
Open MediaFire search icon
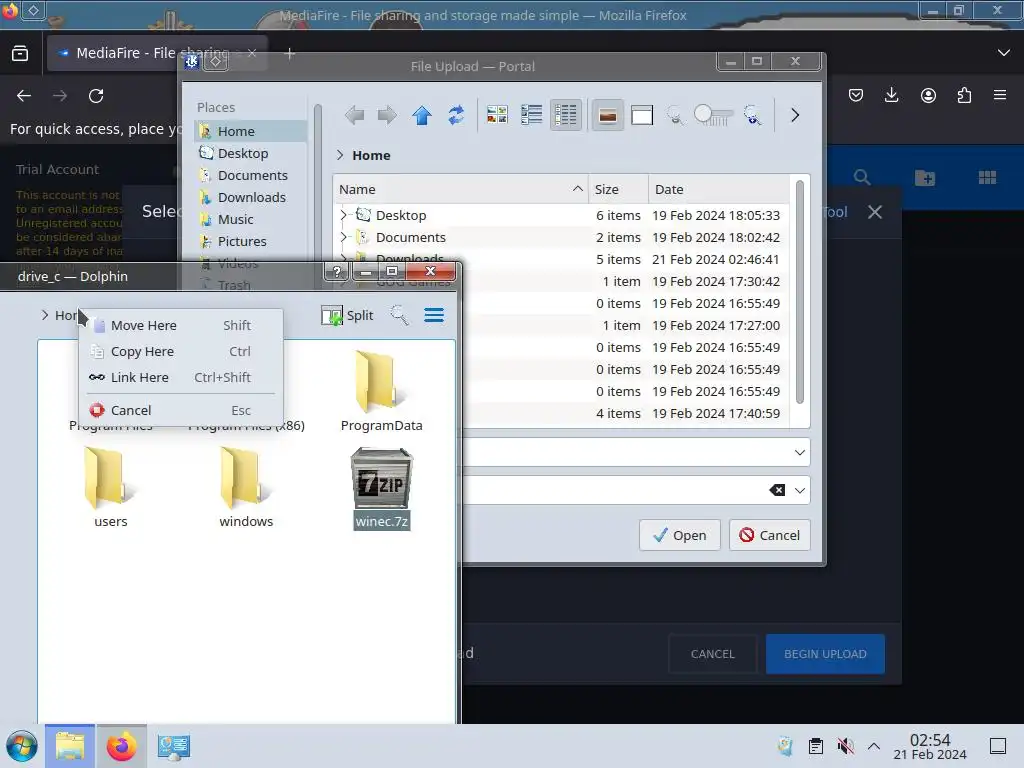click(x=862, y=178)
